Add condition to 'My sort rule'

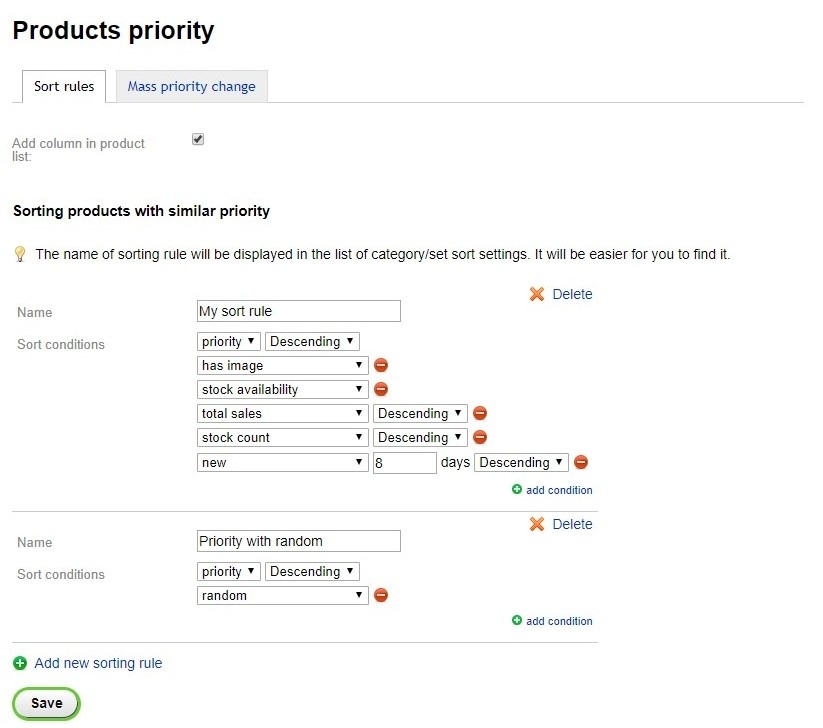pyautogui.click(x=552, y=490)
